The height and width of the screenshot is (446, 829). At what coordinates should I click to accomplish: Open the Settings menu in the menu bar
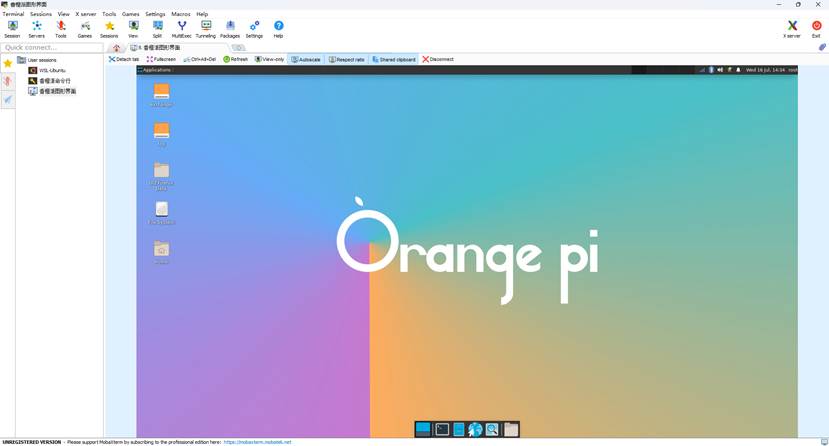(x=155, y=14)
